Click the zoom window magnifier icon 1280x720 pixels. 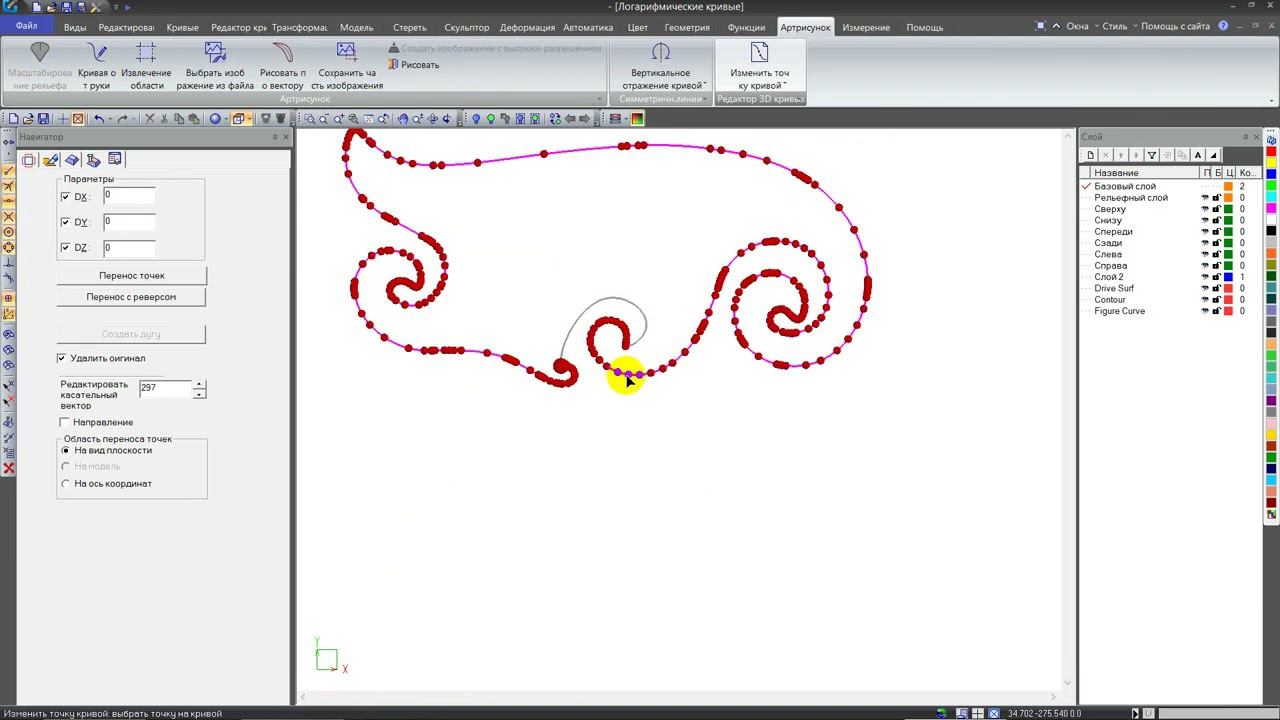pyautogui.click(x=310, y=119)
